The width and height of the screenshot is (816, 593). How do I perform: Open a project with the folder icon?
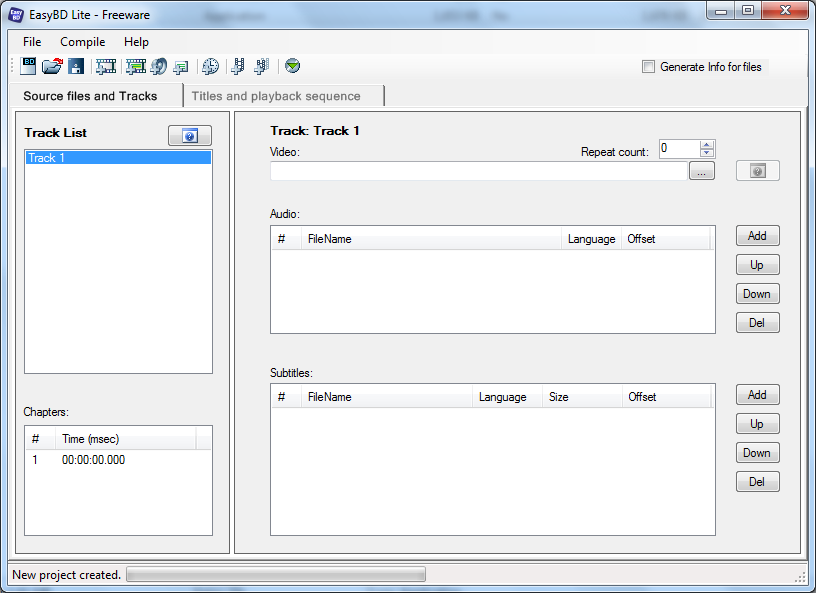pyautogui.click(x=52, y=66)
